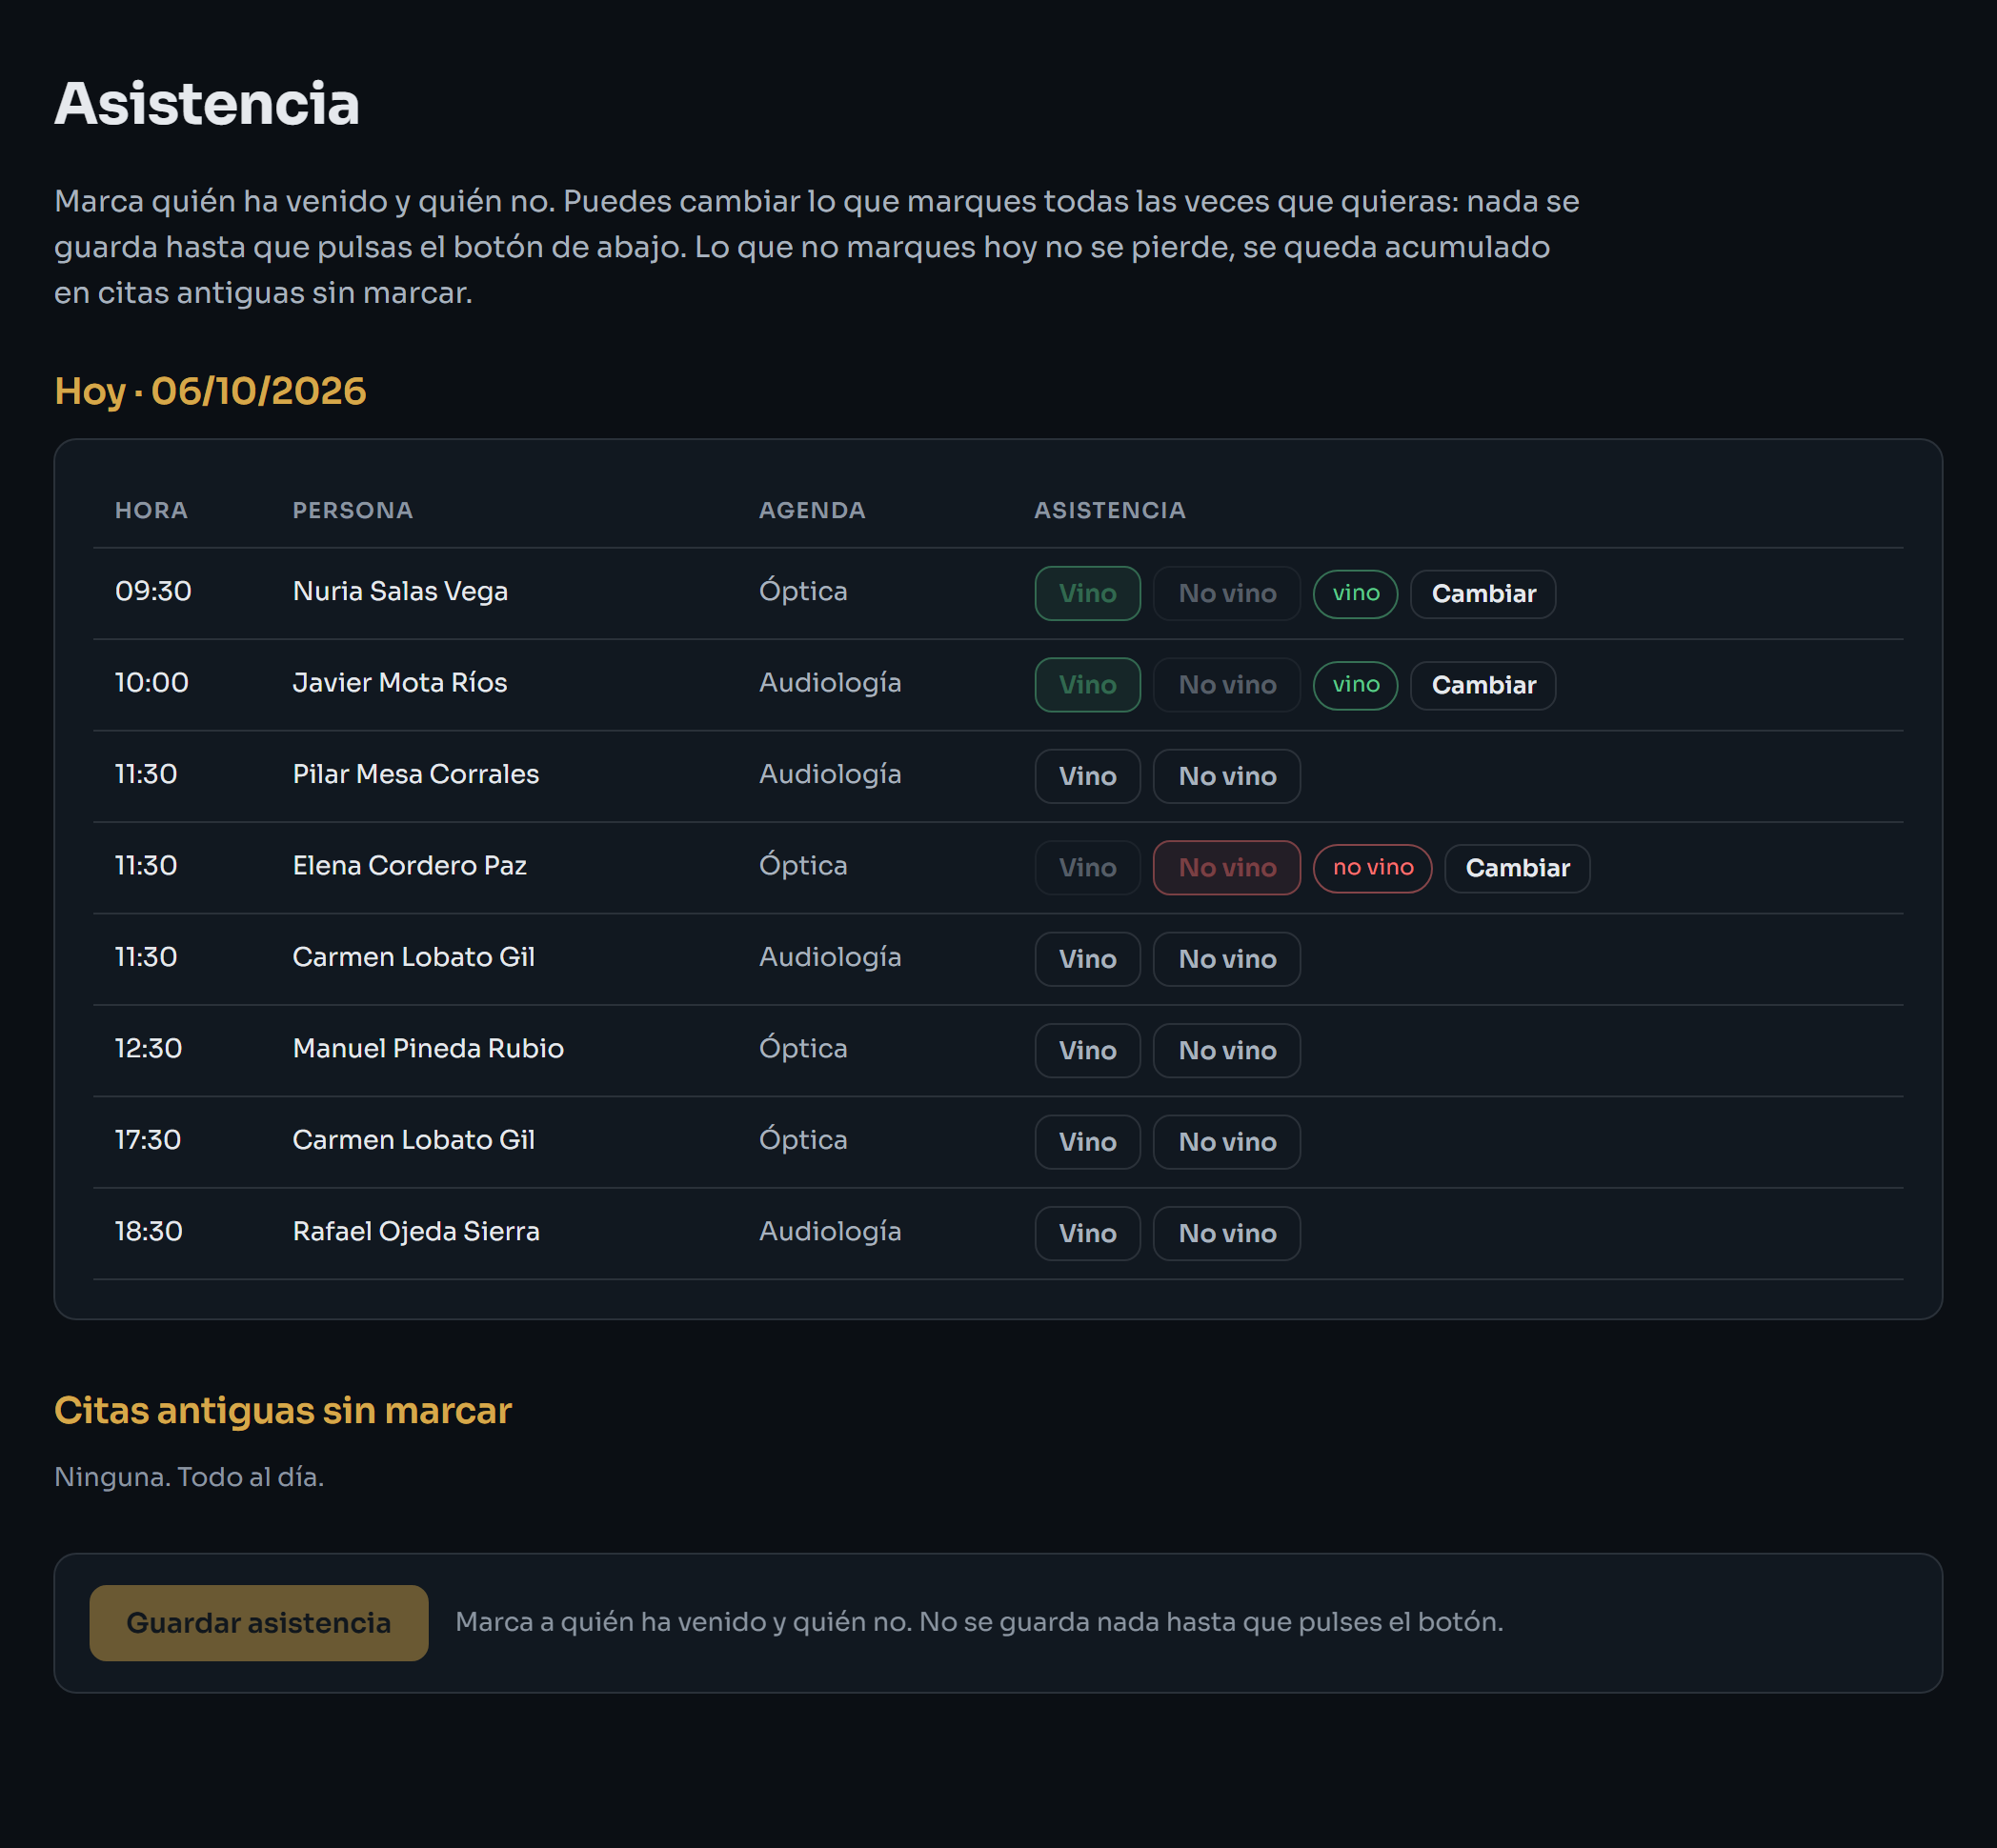Click Cambiar for Nuria Salas Vega
This screenshot has width=1997, height=1848.
1482,594
